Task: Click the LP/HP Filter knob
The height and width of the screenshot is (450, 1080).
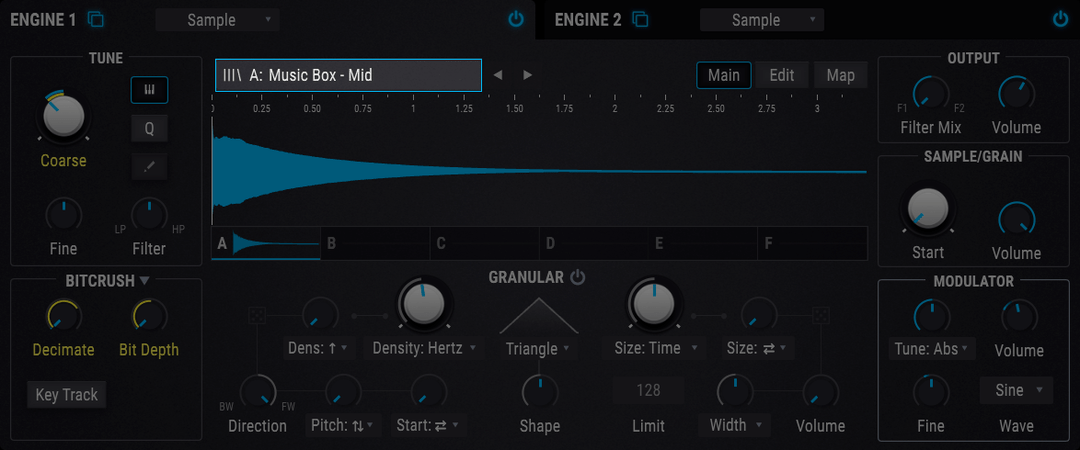Action: coord(149,214)
